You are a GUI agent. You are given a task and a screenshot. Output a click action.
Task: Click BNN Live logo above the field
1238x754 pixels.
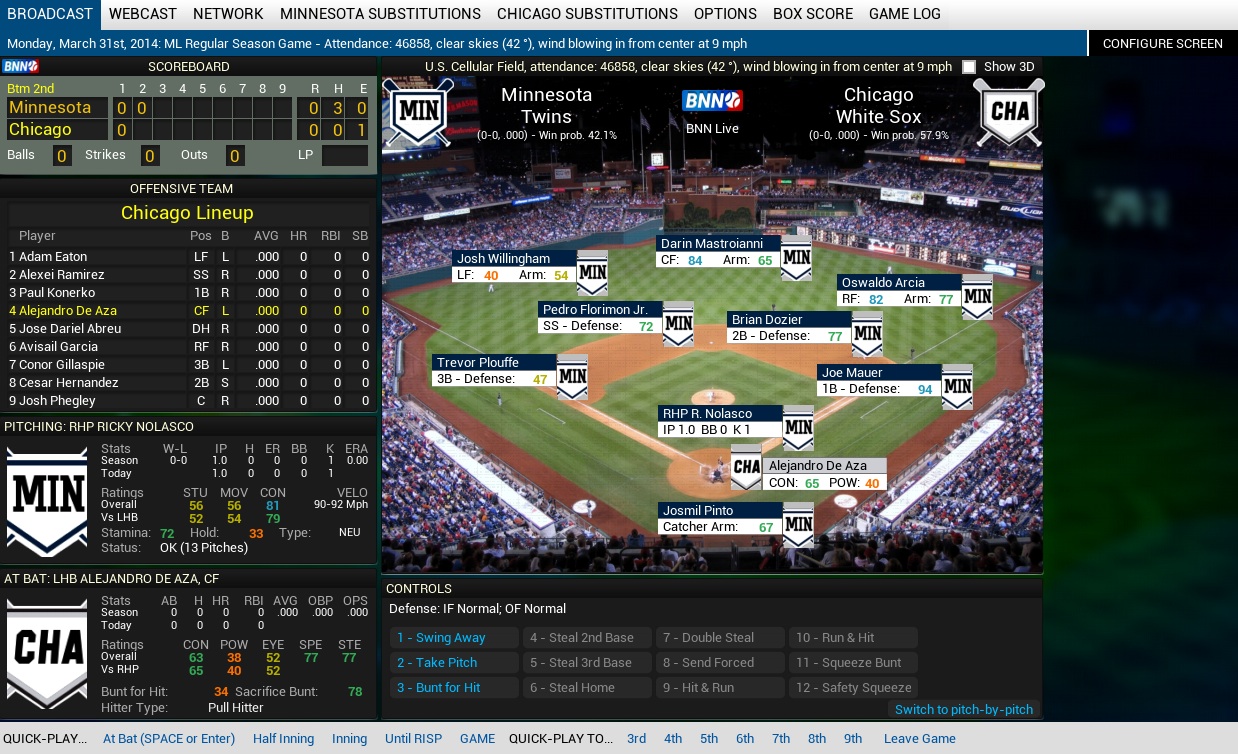[x=712, y=101]
